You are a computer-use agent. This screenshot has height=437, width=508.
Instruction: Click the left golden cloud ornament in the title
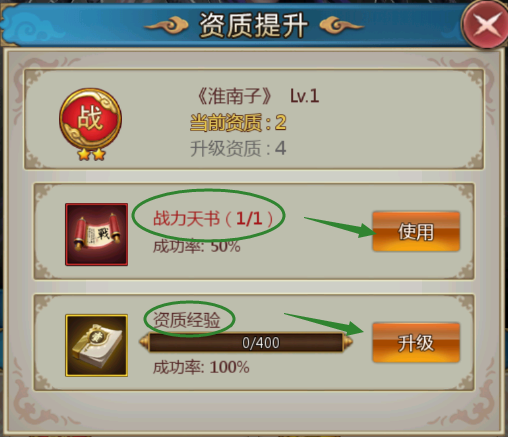(x=167, y=26)
